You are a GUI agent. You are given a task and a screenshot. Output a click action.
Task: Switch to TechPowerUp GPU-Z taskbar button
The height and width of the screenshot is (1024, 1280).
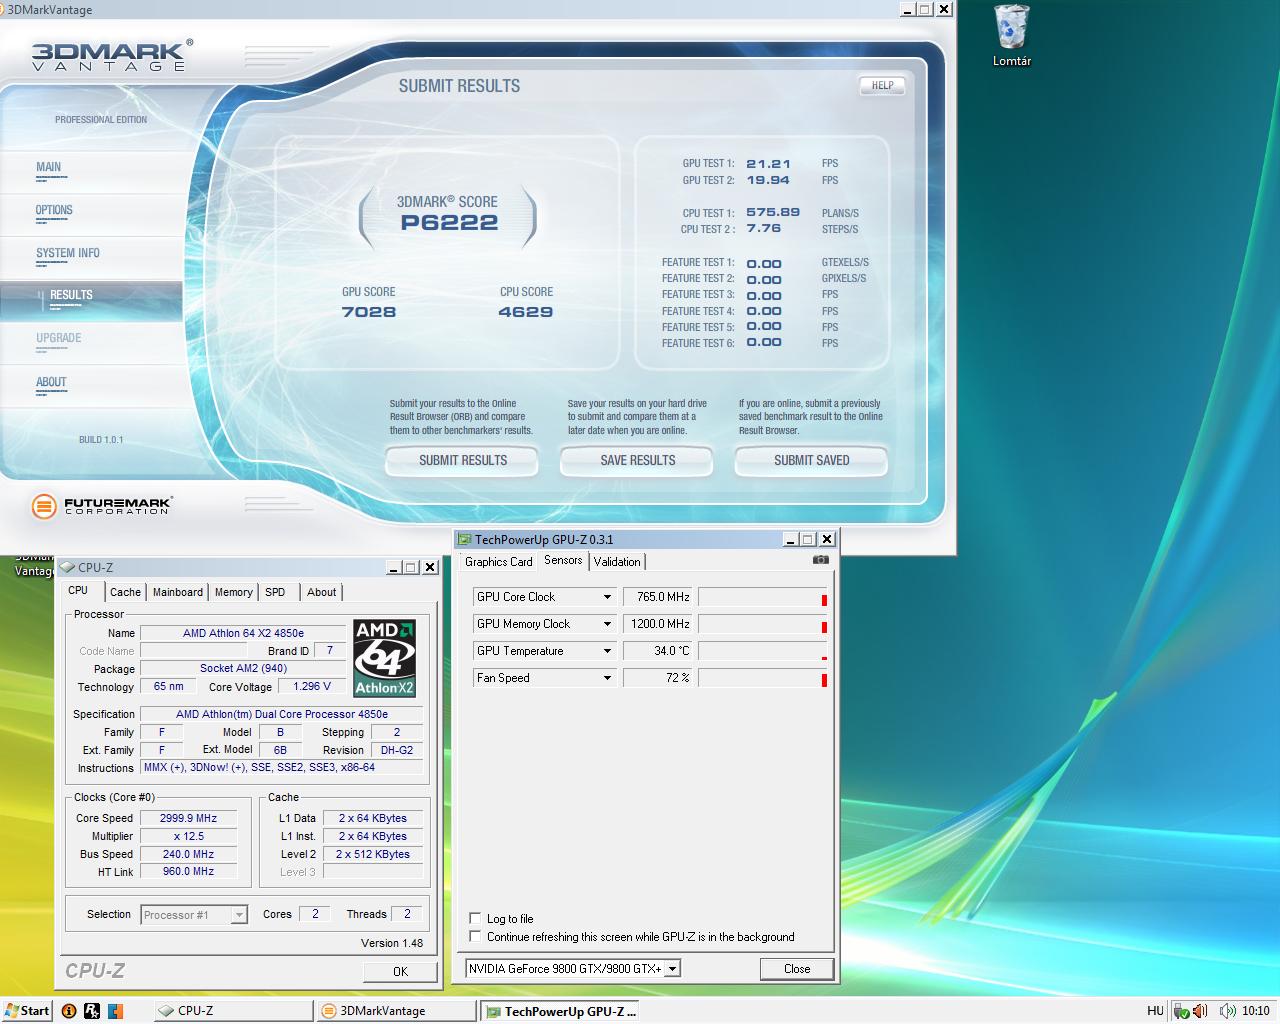tap(560, 1011)
